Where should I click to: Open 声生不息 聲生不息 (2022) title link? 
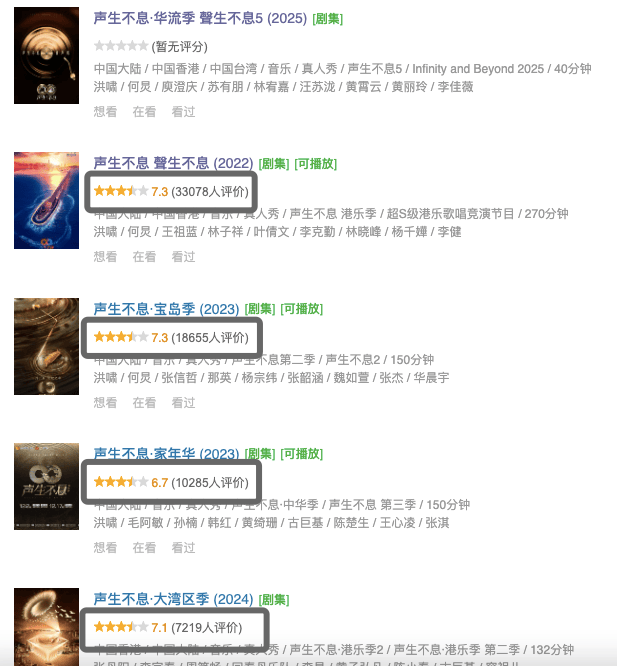pos(173,163)
